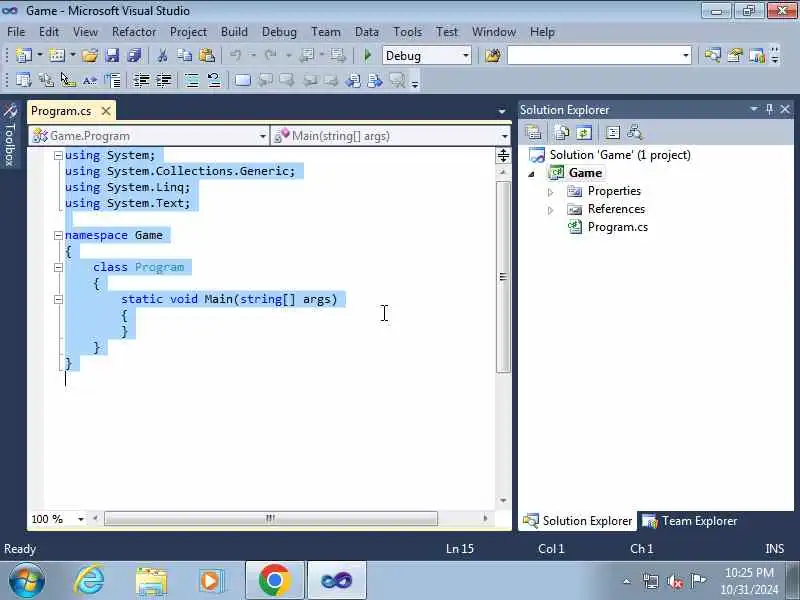The height and width of the screenshot is (600, 800).
Task: Click the Redo arrow icon
Action: pos(270,55)
